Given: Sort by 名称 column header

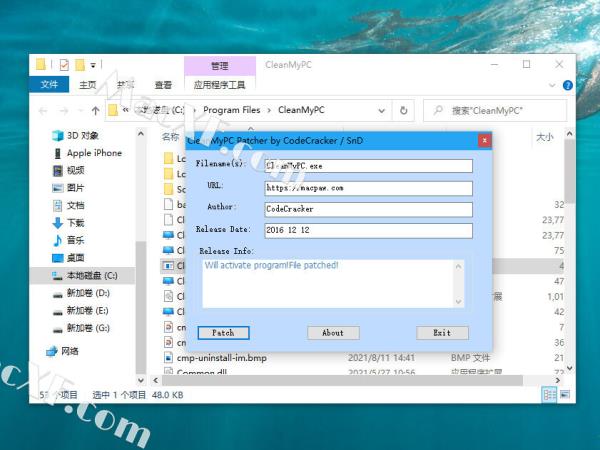Looking at the screenshot, I should tap(170, 137).
